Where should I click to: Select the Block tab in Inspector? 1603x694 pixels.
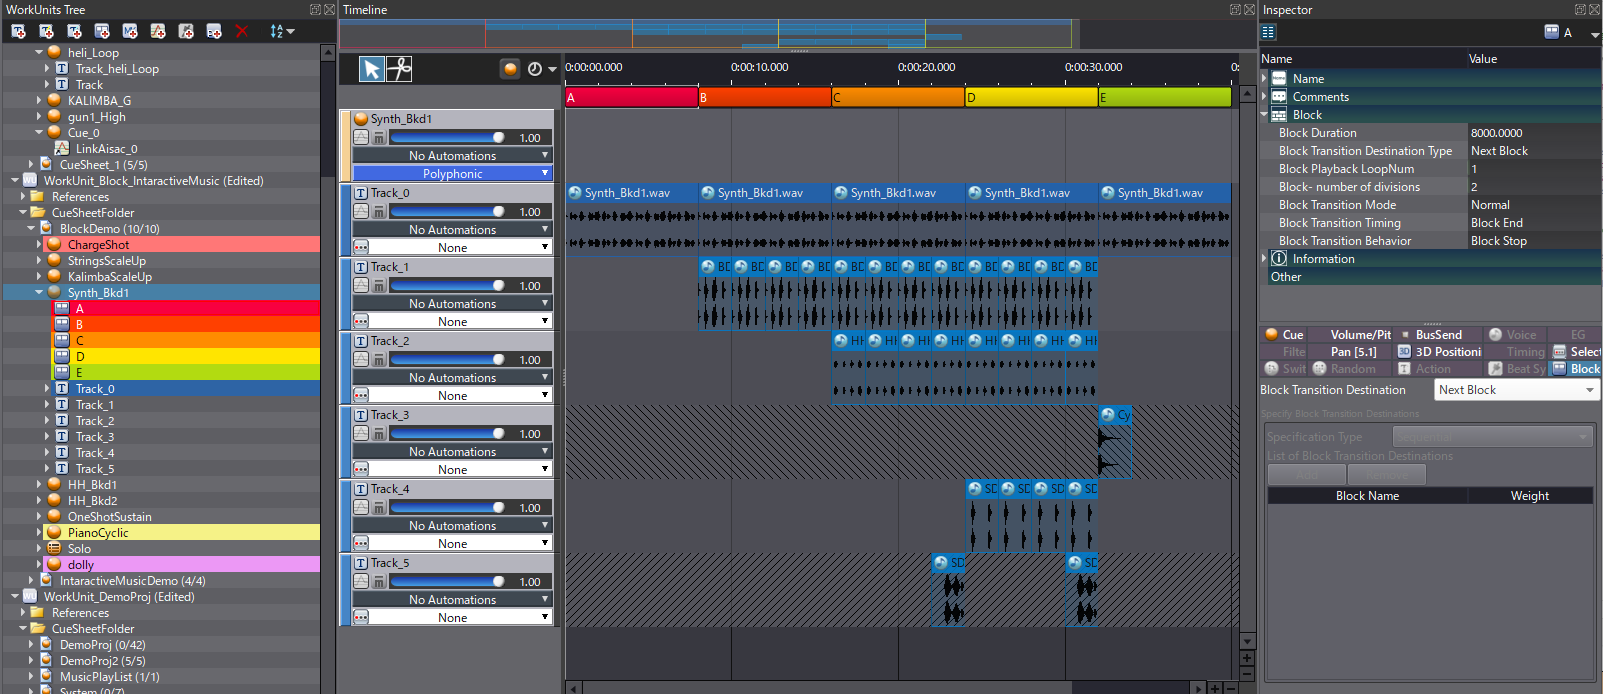1576,369
